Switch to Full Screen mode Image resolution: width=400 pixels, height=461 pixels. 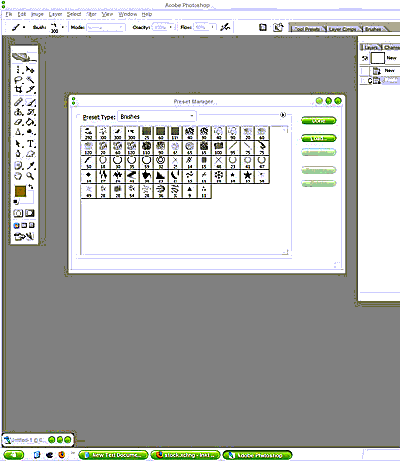click(x=31, y=226)
